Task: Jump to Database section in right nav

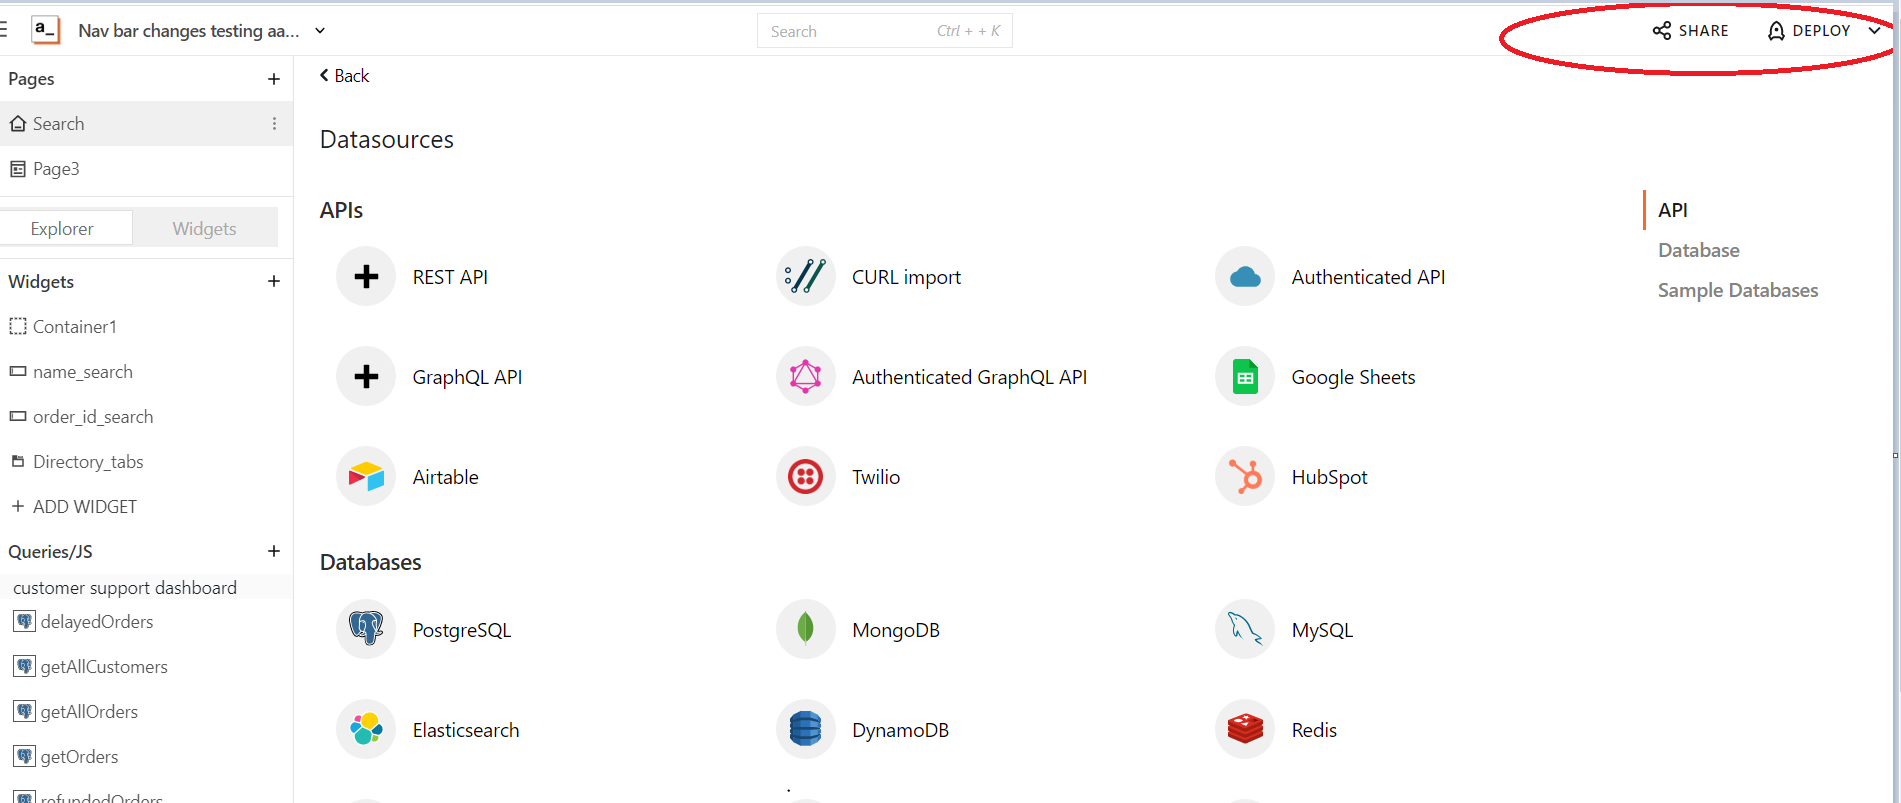Action: point(1699,250)
